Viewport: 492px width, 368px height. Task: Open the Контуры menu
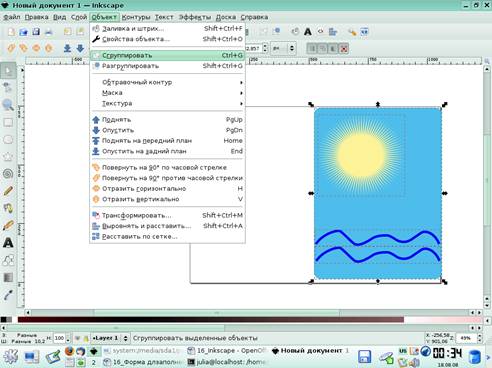click(x=136, y=17)
